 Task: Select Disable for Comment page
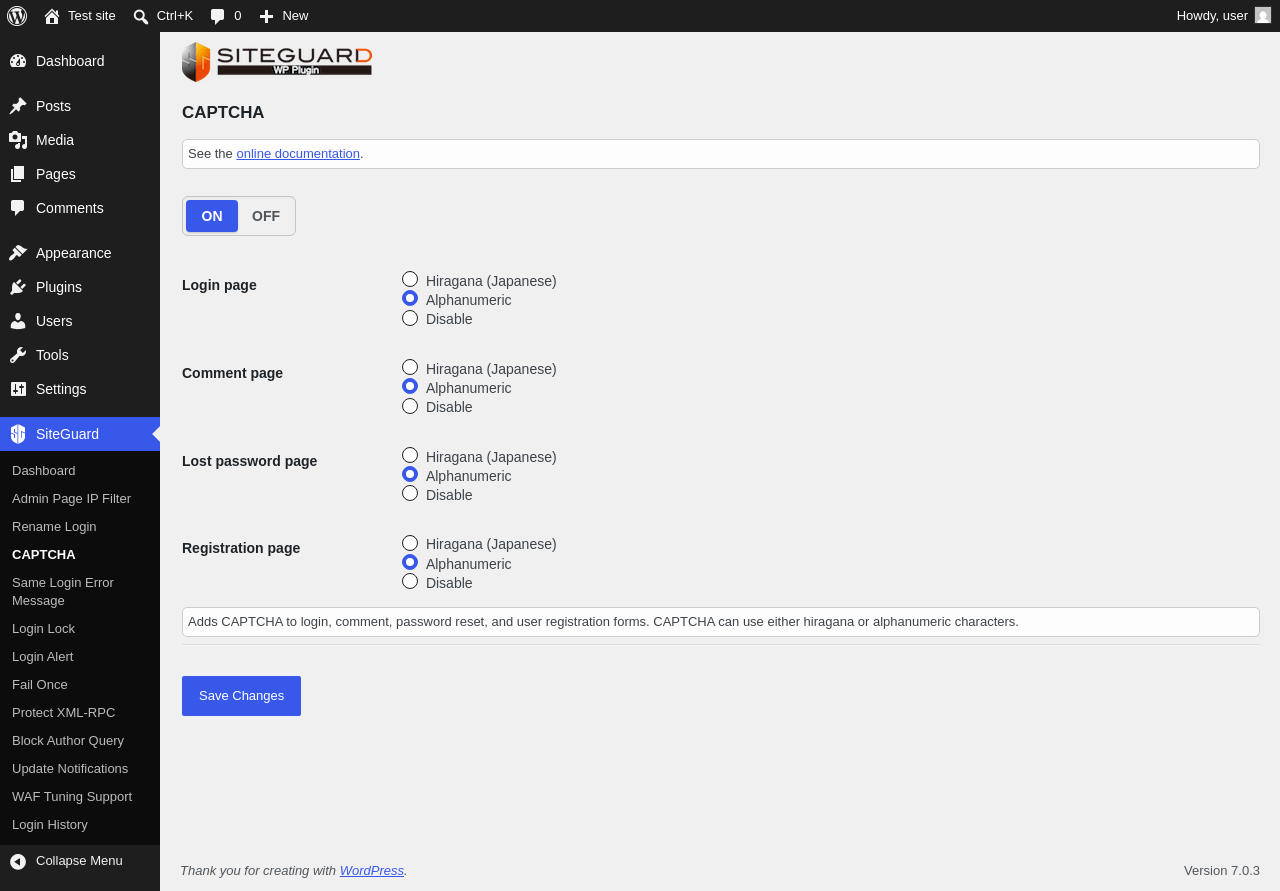(x=410, y=406)
